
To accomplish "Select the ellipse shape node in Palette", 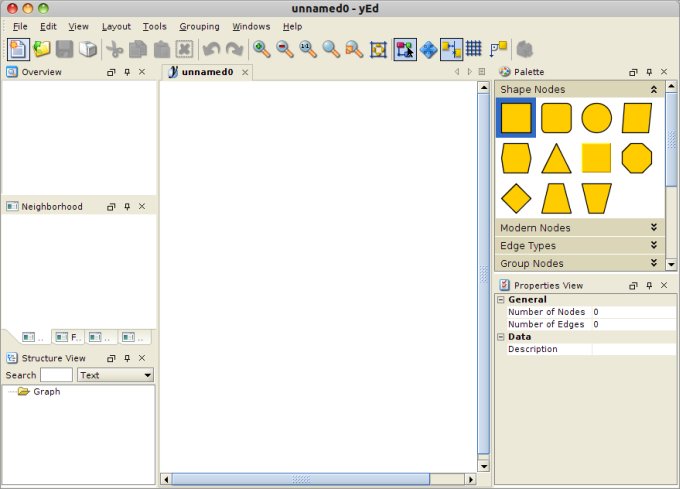I will click(596, 118).
